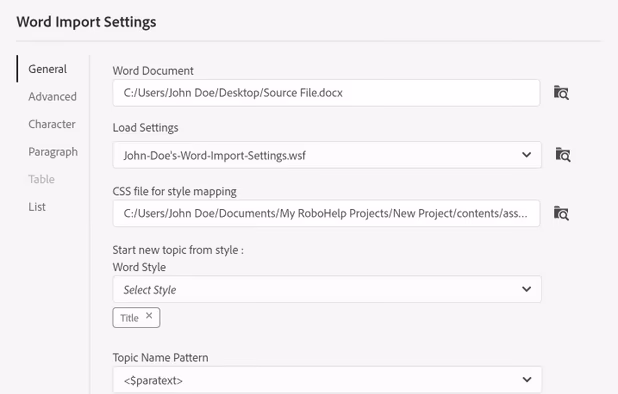Screen dimensions: 618x394
Task: Browse for CSS style mapping file
Action: tap(561, 213)
